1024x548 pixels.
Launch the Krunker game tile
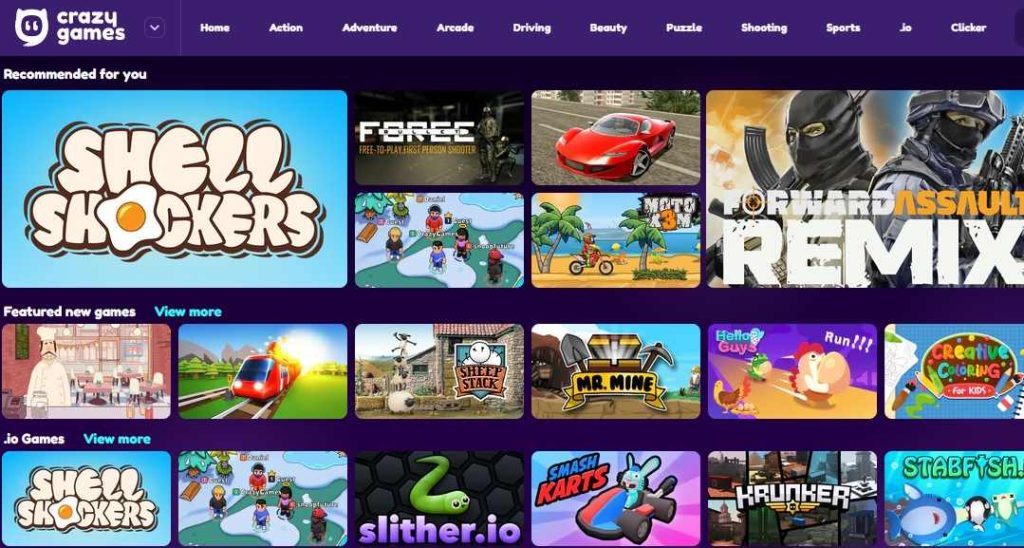click(792, 499)
